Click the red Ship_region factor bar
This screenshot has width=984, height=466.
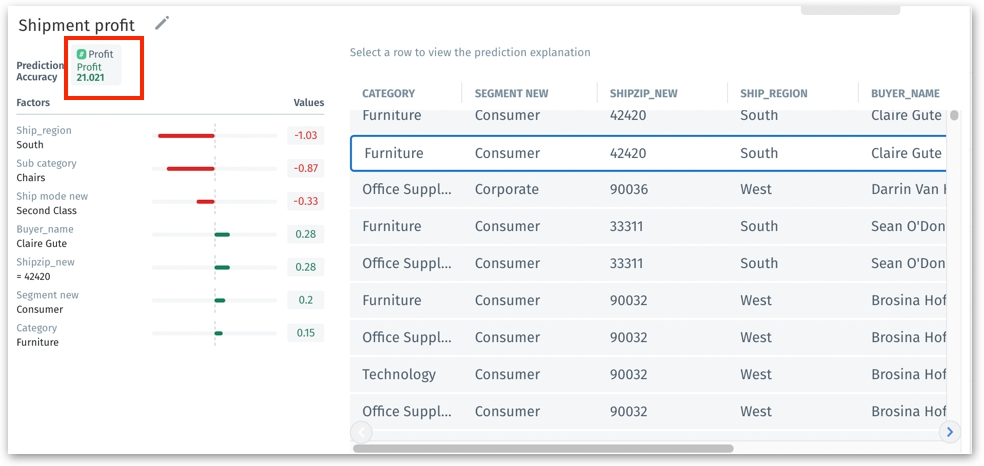coord(186,135)
